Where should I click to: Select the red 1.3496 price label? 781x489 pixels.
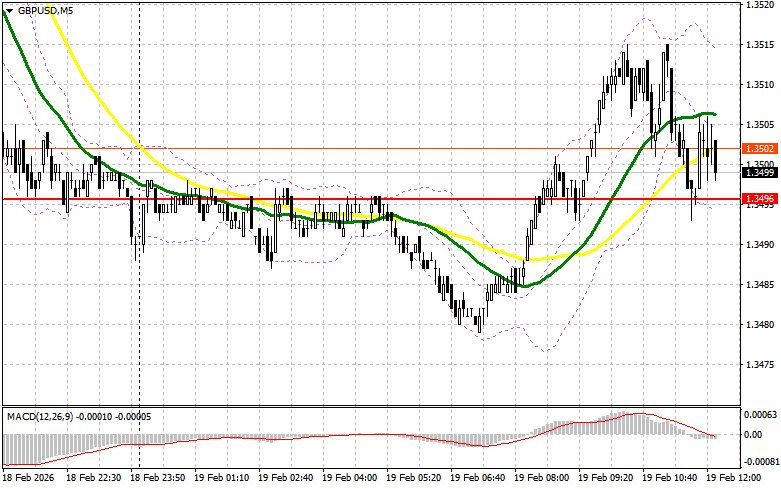(760, 199)
